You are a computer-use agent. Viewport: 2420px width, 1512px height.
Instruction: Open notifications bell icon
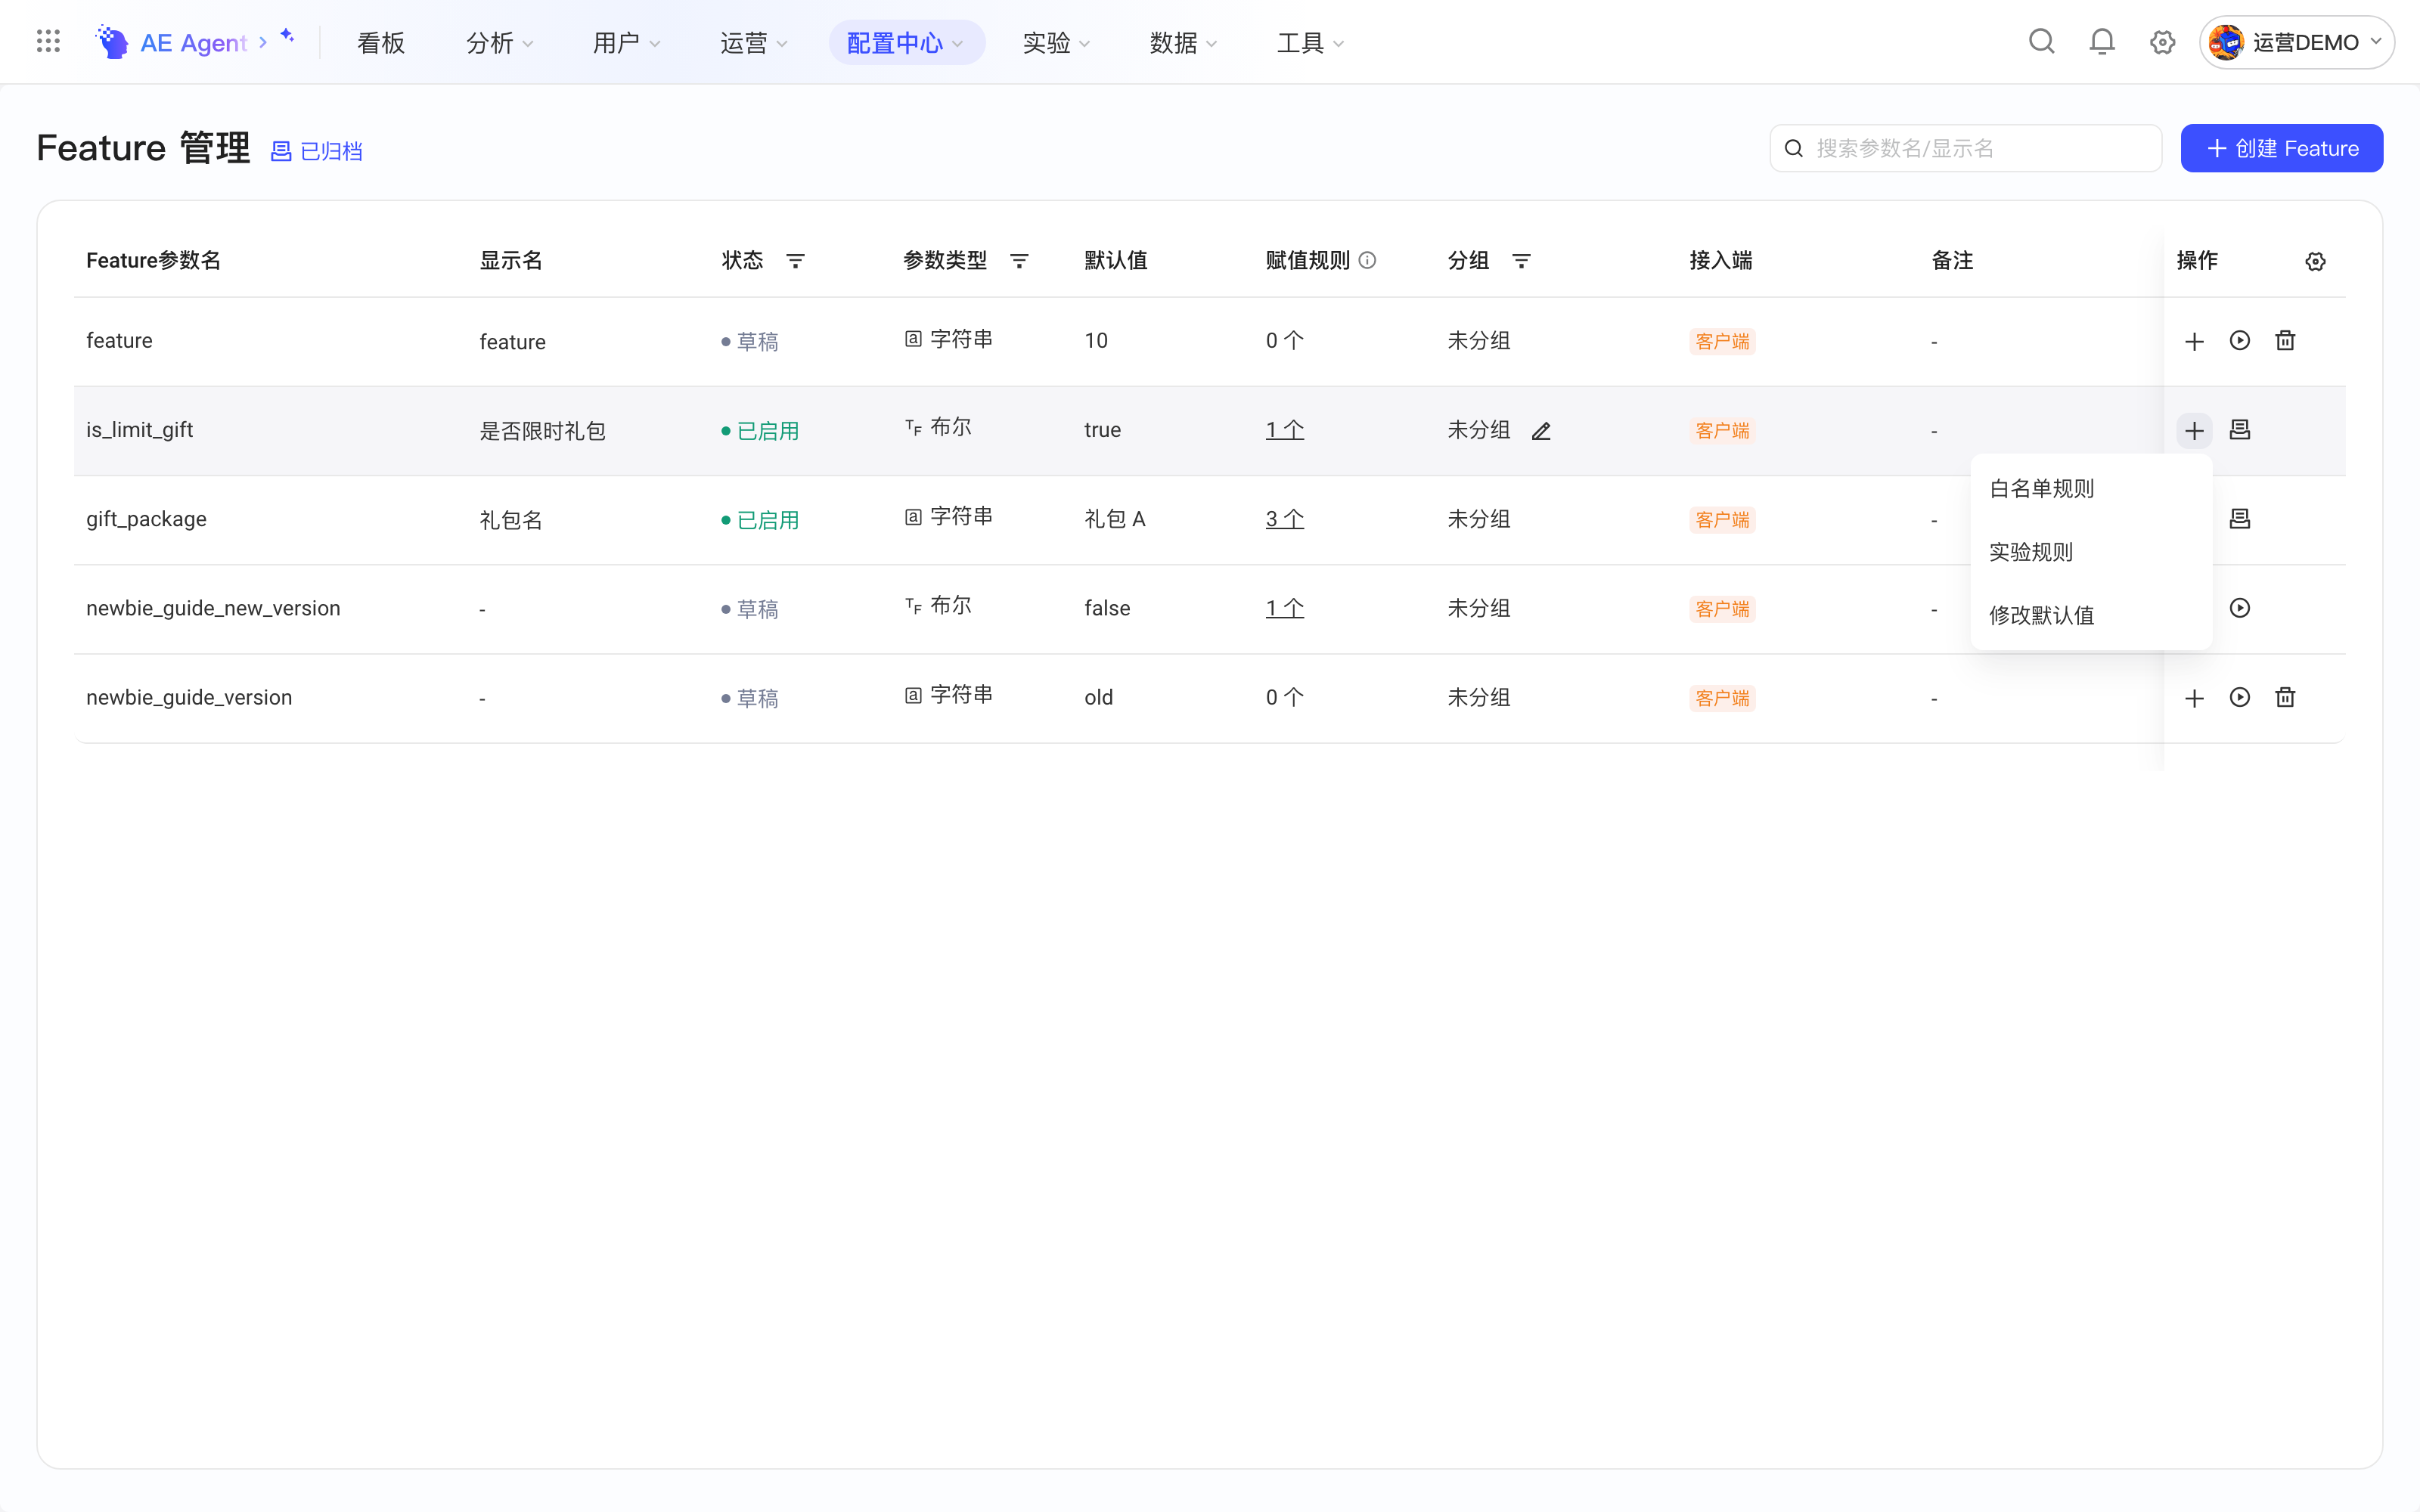(2102, 42)
